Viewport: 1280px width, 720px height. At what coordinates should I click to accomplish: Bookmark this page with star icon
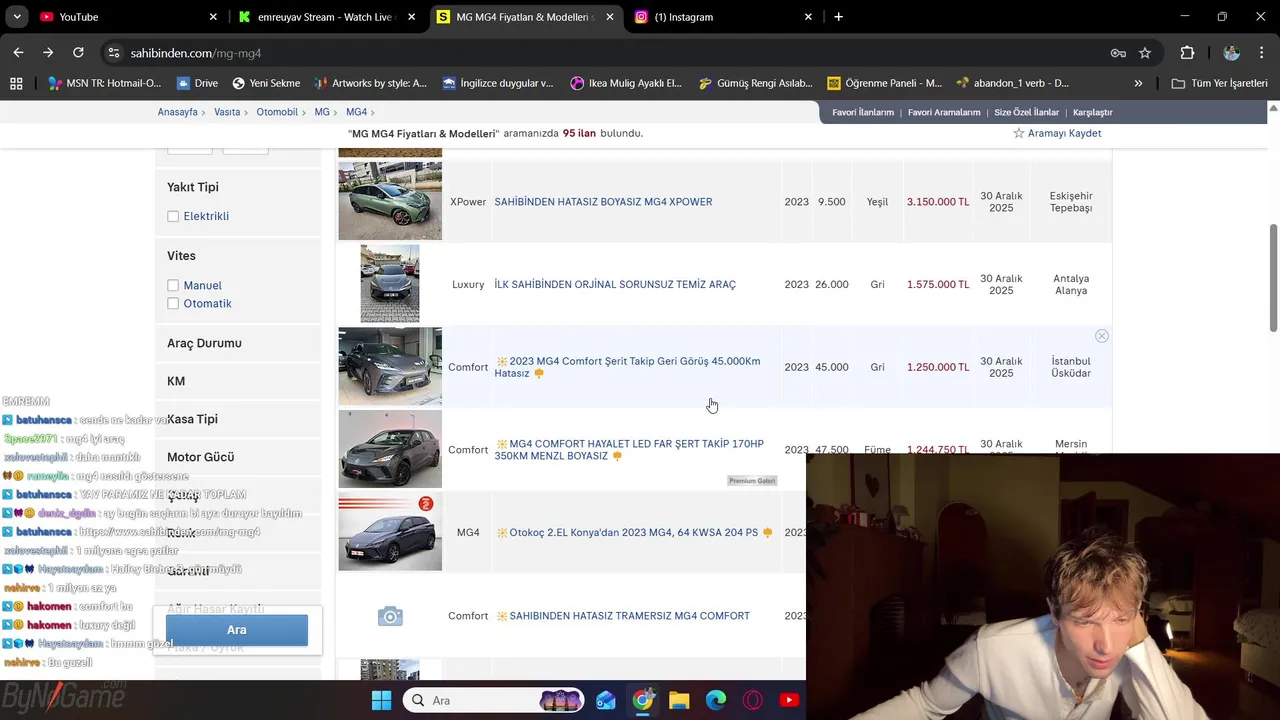coord(1145,53)
